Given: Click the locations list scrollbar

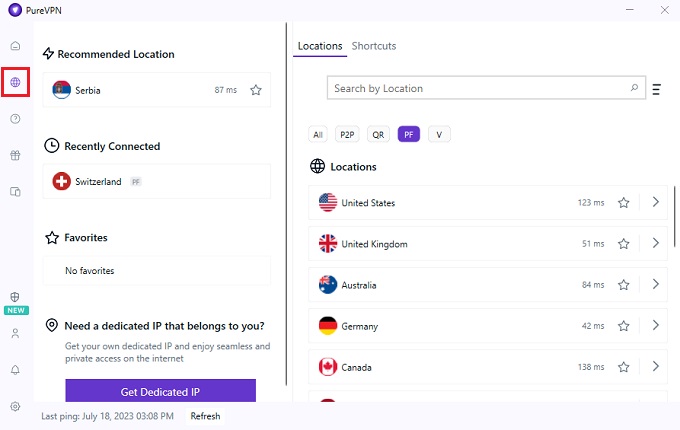Looking at the screenshot, I should coord(675,216).
